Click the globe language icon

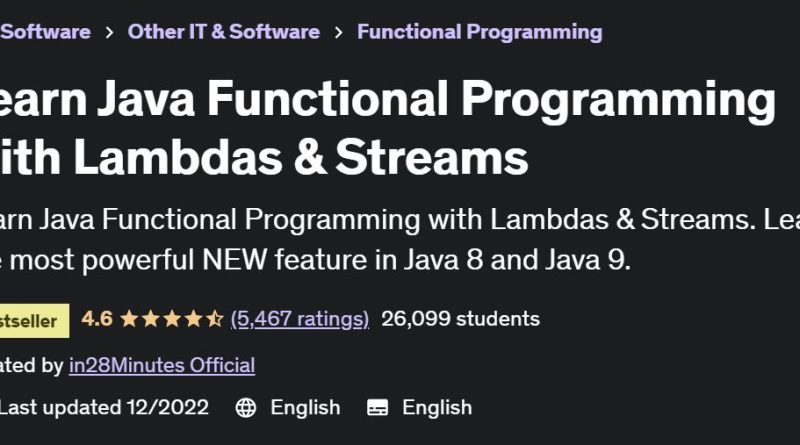tap(245, 408)
